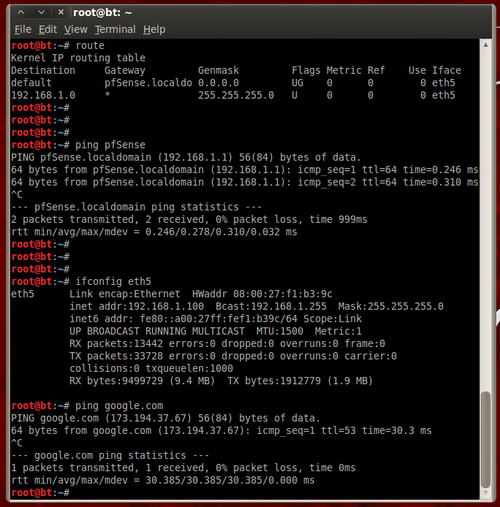Click the up-arrow window button in title bar

point(21,12)
